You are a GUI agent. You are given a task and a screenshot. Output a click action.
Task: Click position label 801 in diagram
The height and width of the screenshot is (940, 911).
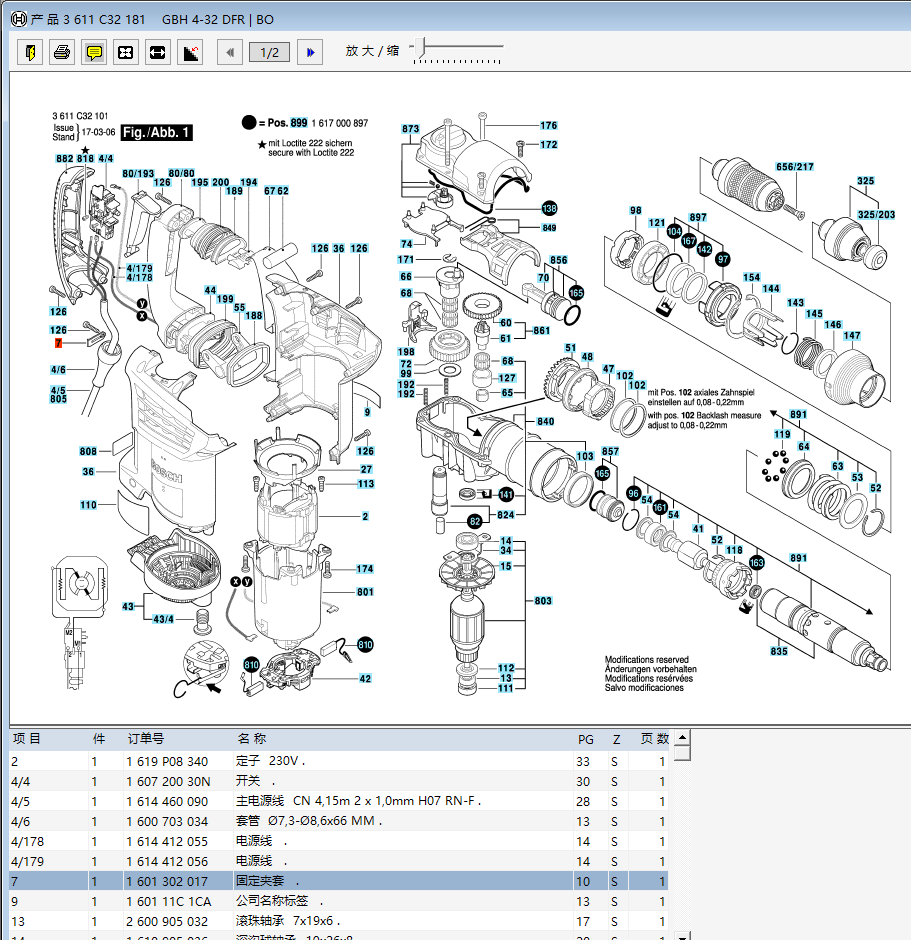pyautogui.click(x=365, y=592)
